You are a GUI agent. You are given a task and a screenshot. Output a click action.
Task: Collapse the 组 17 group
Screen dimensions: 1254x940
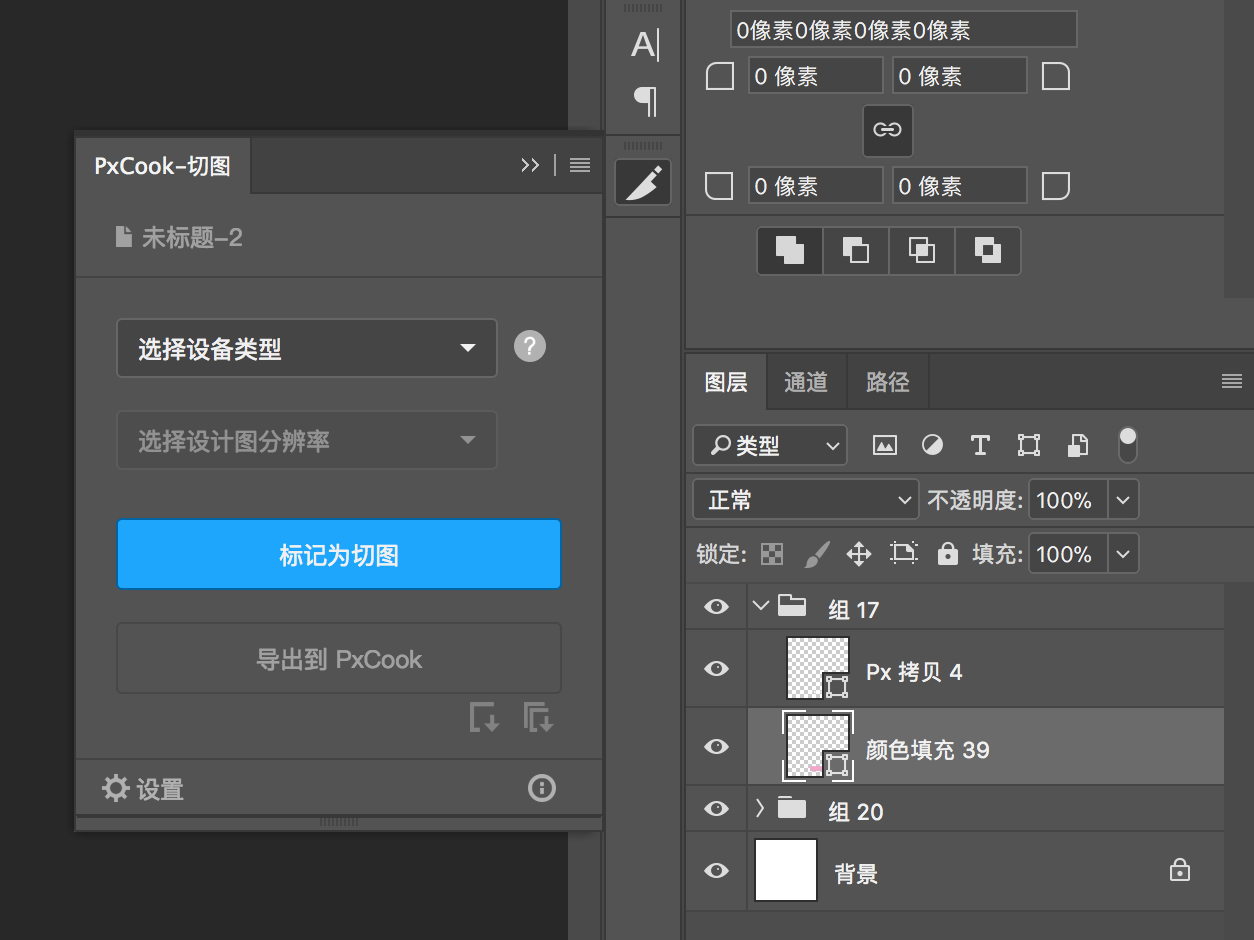coord(762,606)
